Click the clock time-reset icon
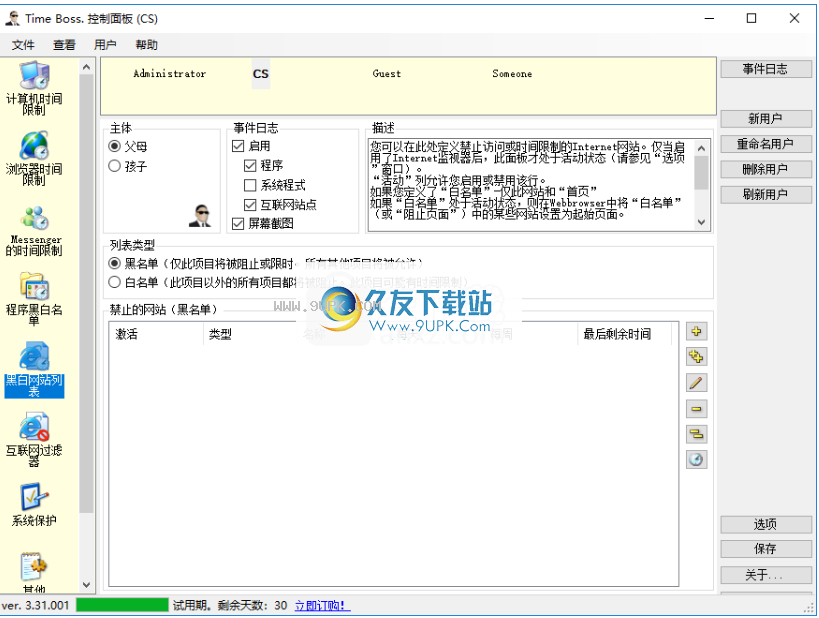819x618 pixels. point(696,460)
